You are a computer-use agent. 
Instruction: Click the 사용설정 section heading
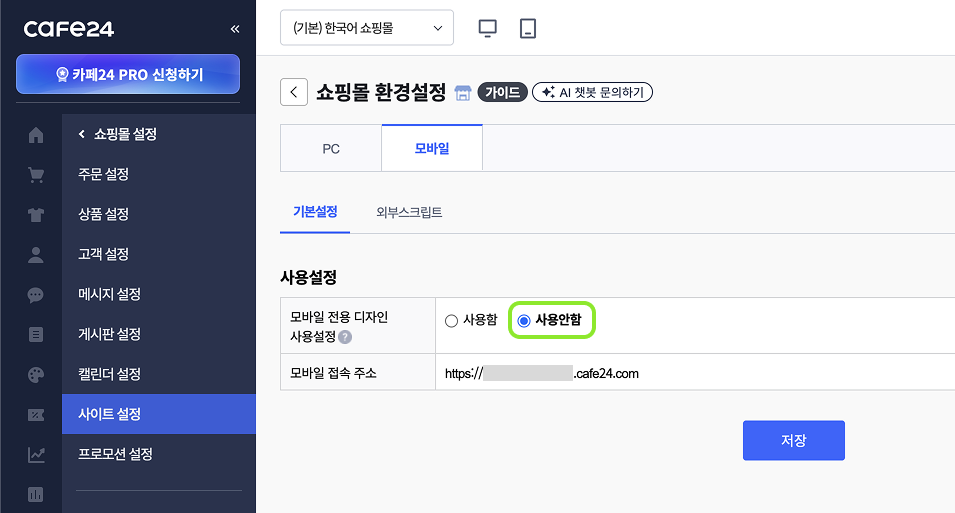click(308, 278)
